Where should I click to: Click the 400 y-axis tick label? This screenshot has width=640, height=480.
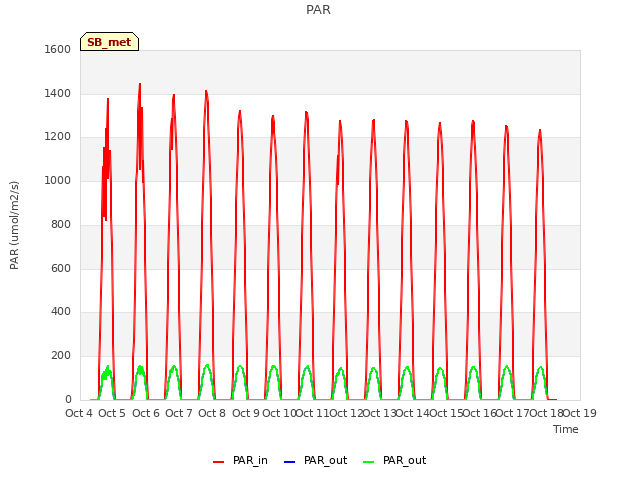point(61,312)
